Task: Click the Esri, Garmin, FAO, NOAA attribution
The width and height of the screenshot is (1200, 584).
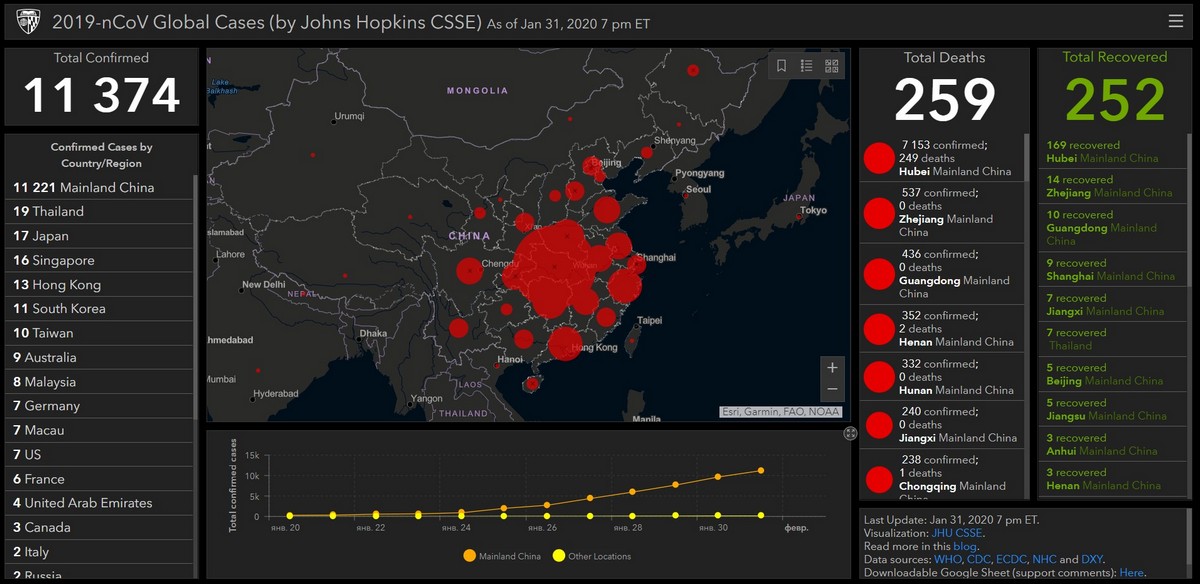Action: coord(780,412)
